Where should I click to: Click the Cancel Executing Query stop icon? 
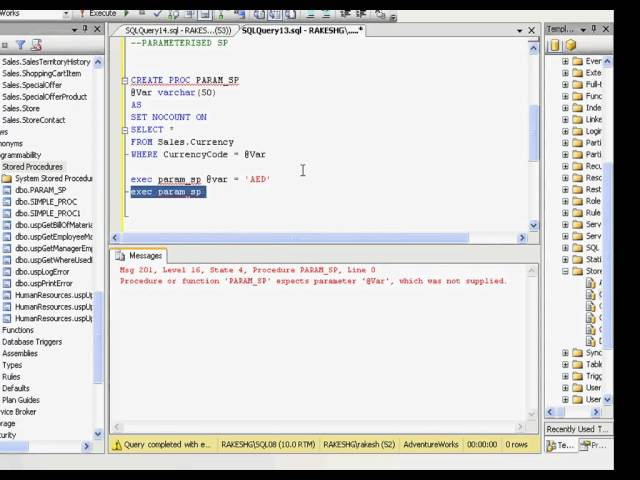pyautogui.click(x=142, y=13)
